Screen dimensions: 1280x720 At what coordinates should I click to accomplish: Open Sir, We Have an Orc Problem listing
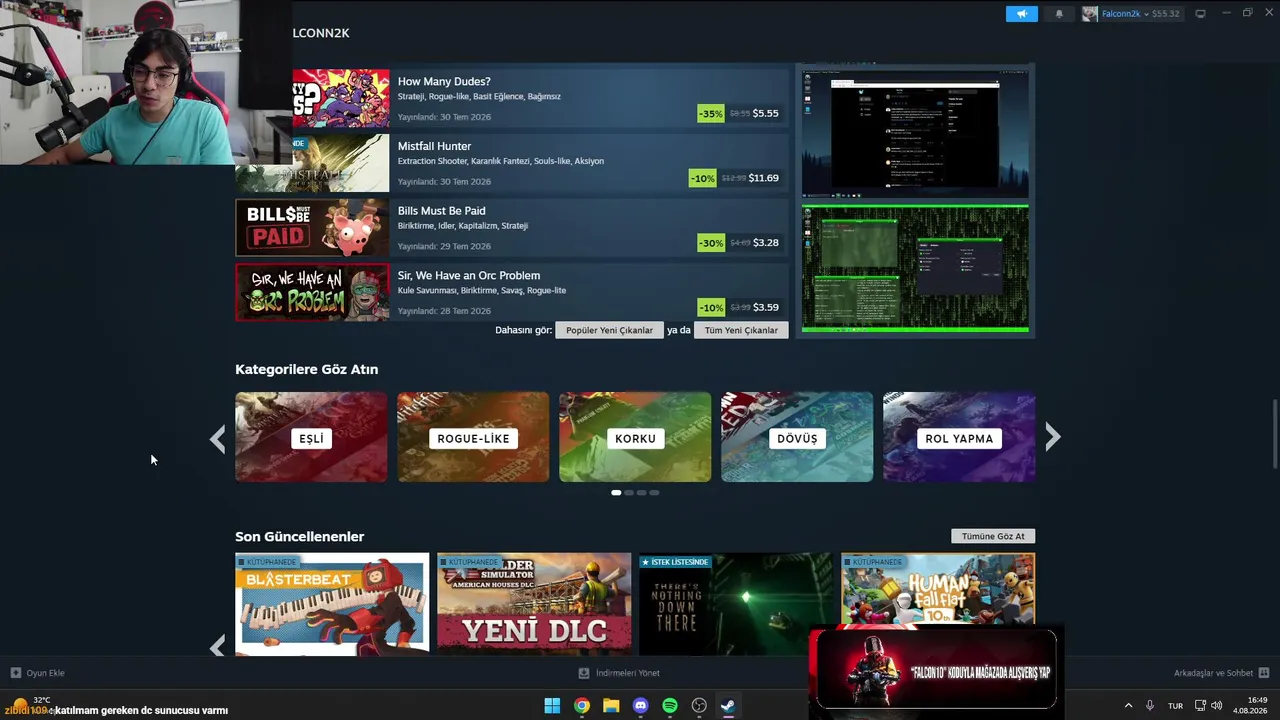click(x=511, y=292)
